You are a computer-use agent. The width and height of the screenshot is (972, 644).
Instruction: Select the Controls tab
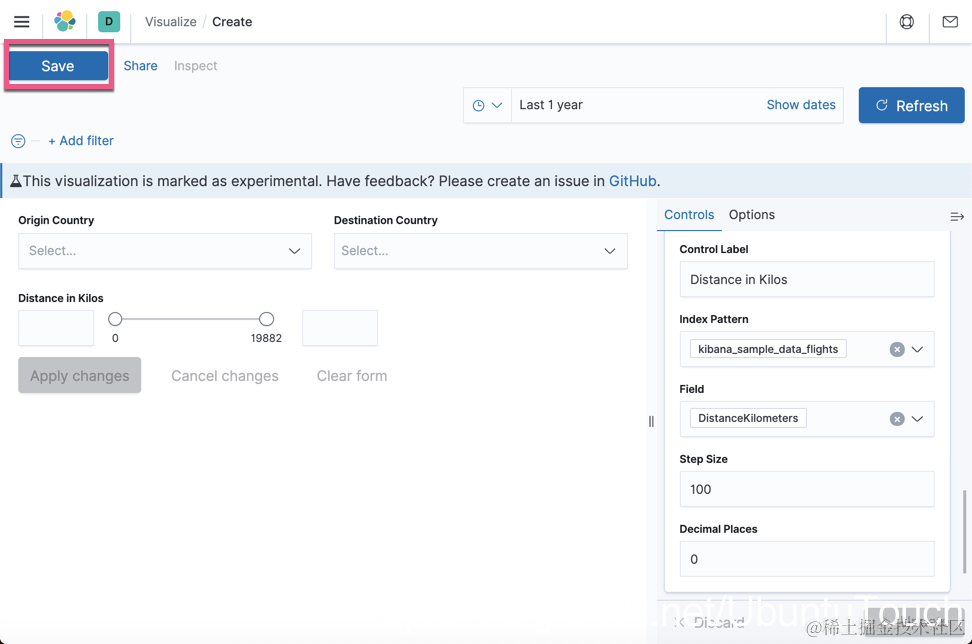[x=689, y=215]
